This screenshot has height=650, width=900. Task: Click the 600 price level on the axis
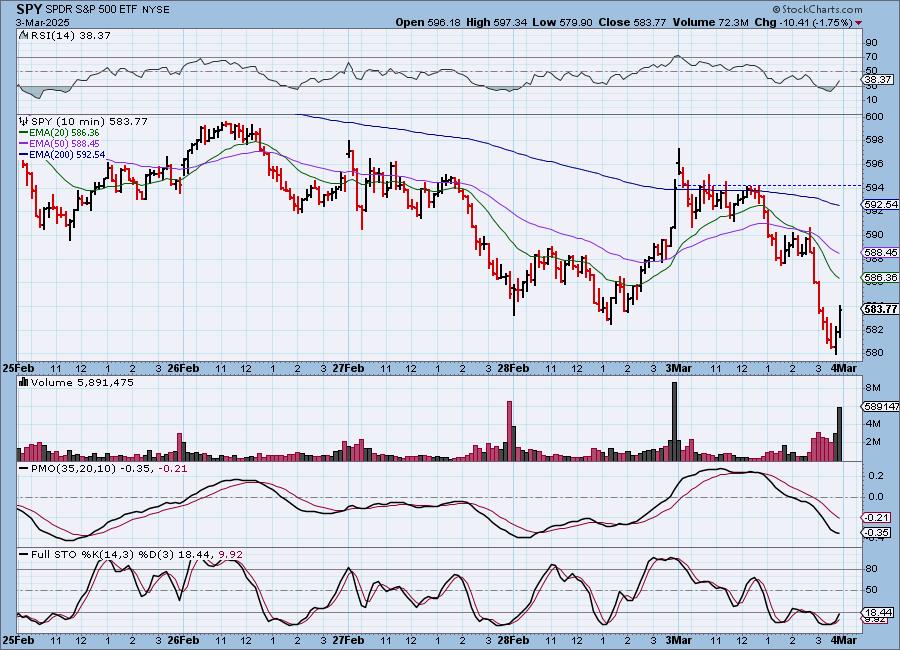click(x=874, y=117)
